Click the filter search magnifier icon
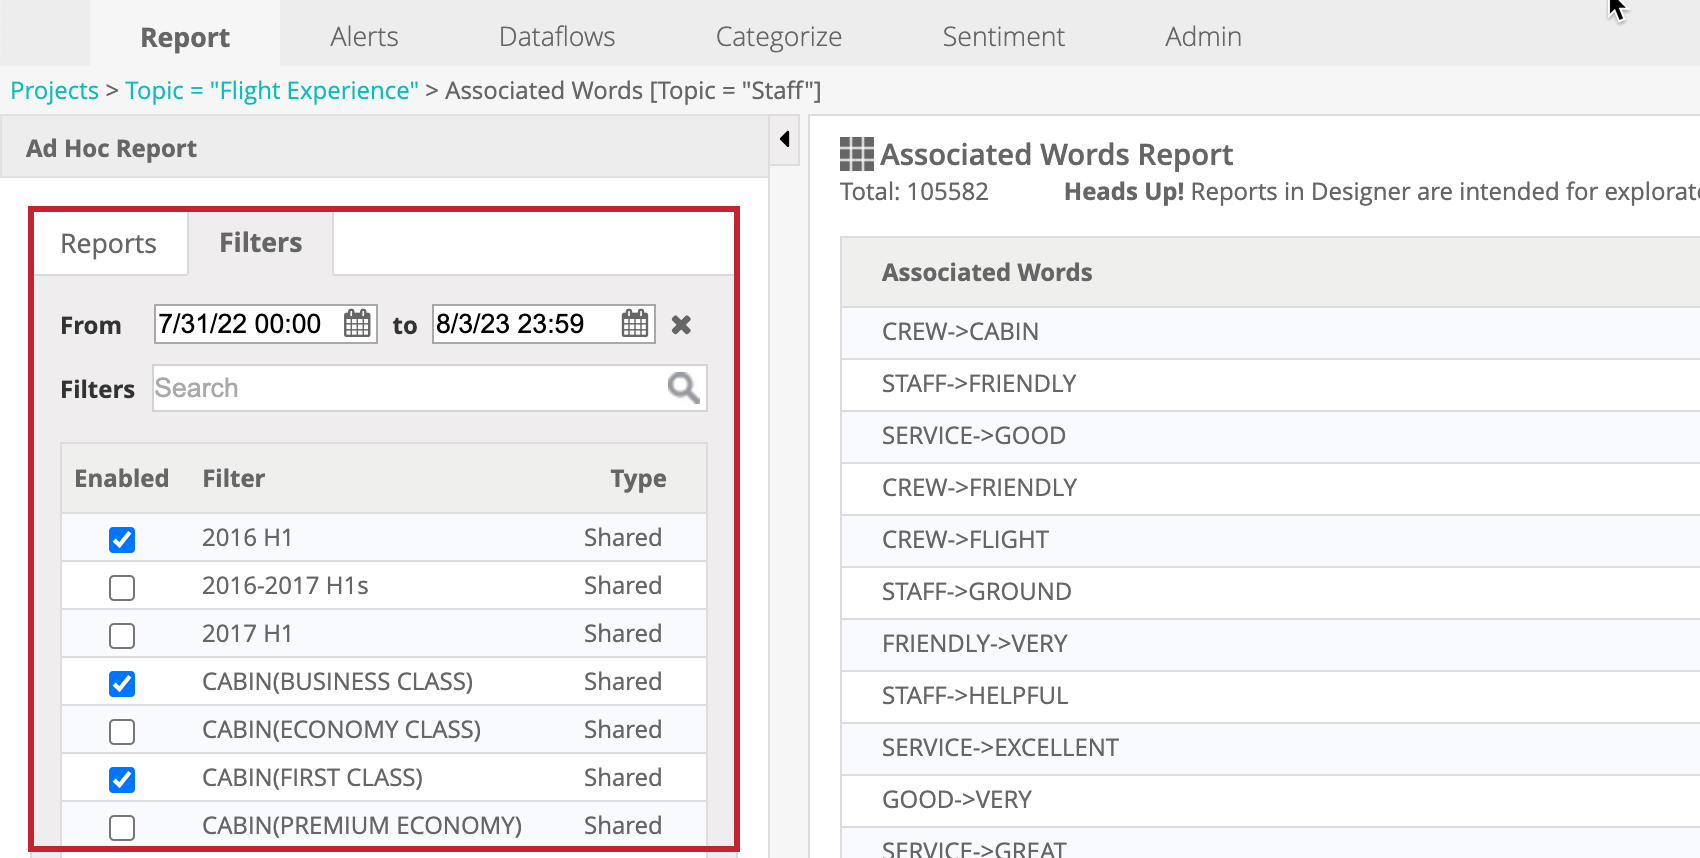Screen dimensions: 1700x858 click(x=683, y=388)
